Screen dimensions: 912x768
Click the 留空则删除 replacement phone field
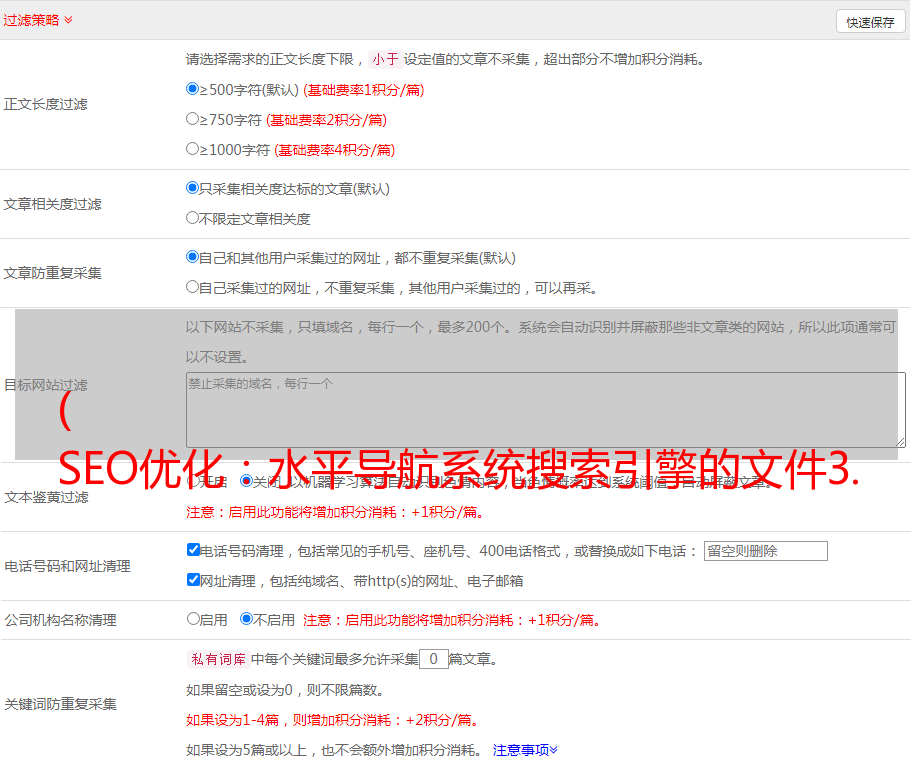(765, 551)
